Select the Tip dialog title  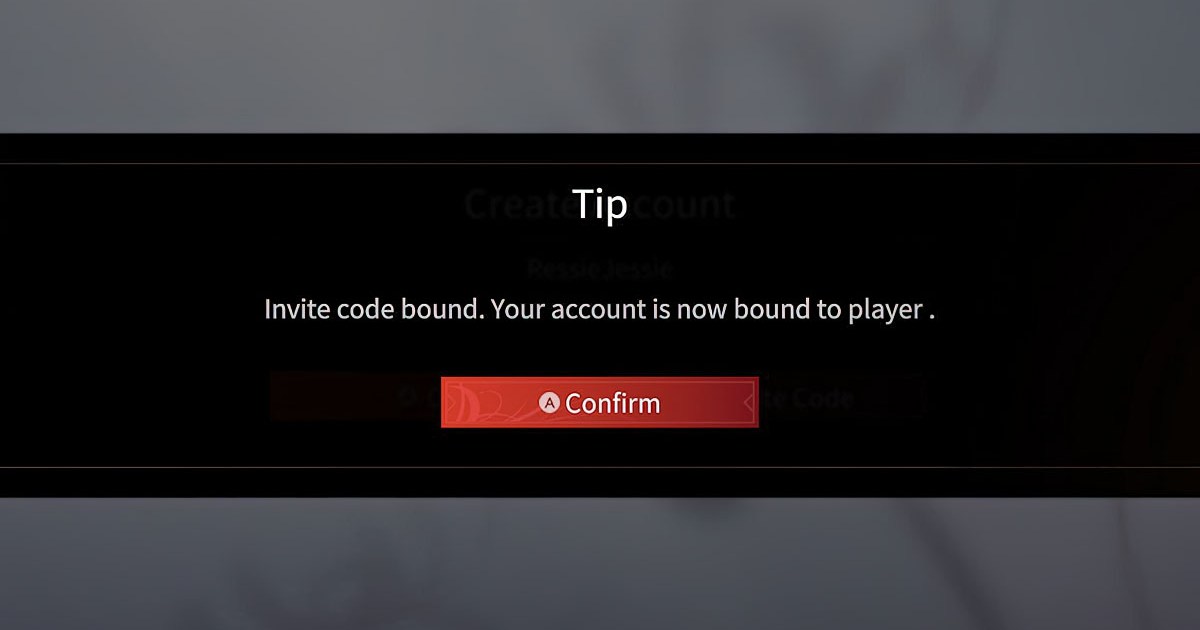click(x=600, y=203)
